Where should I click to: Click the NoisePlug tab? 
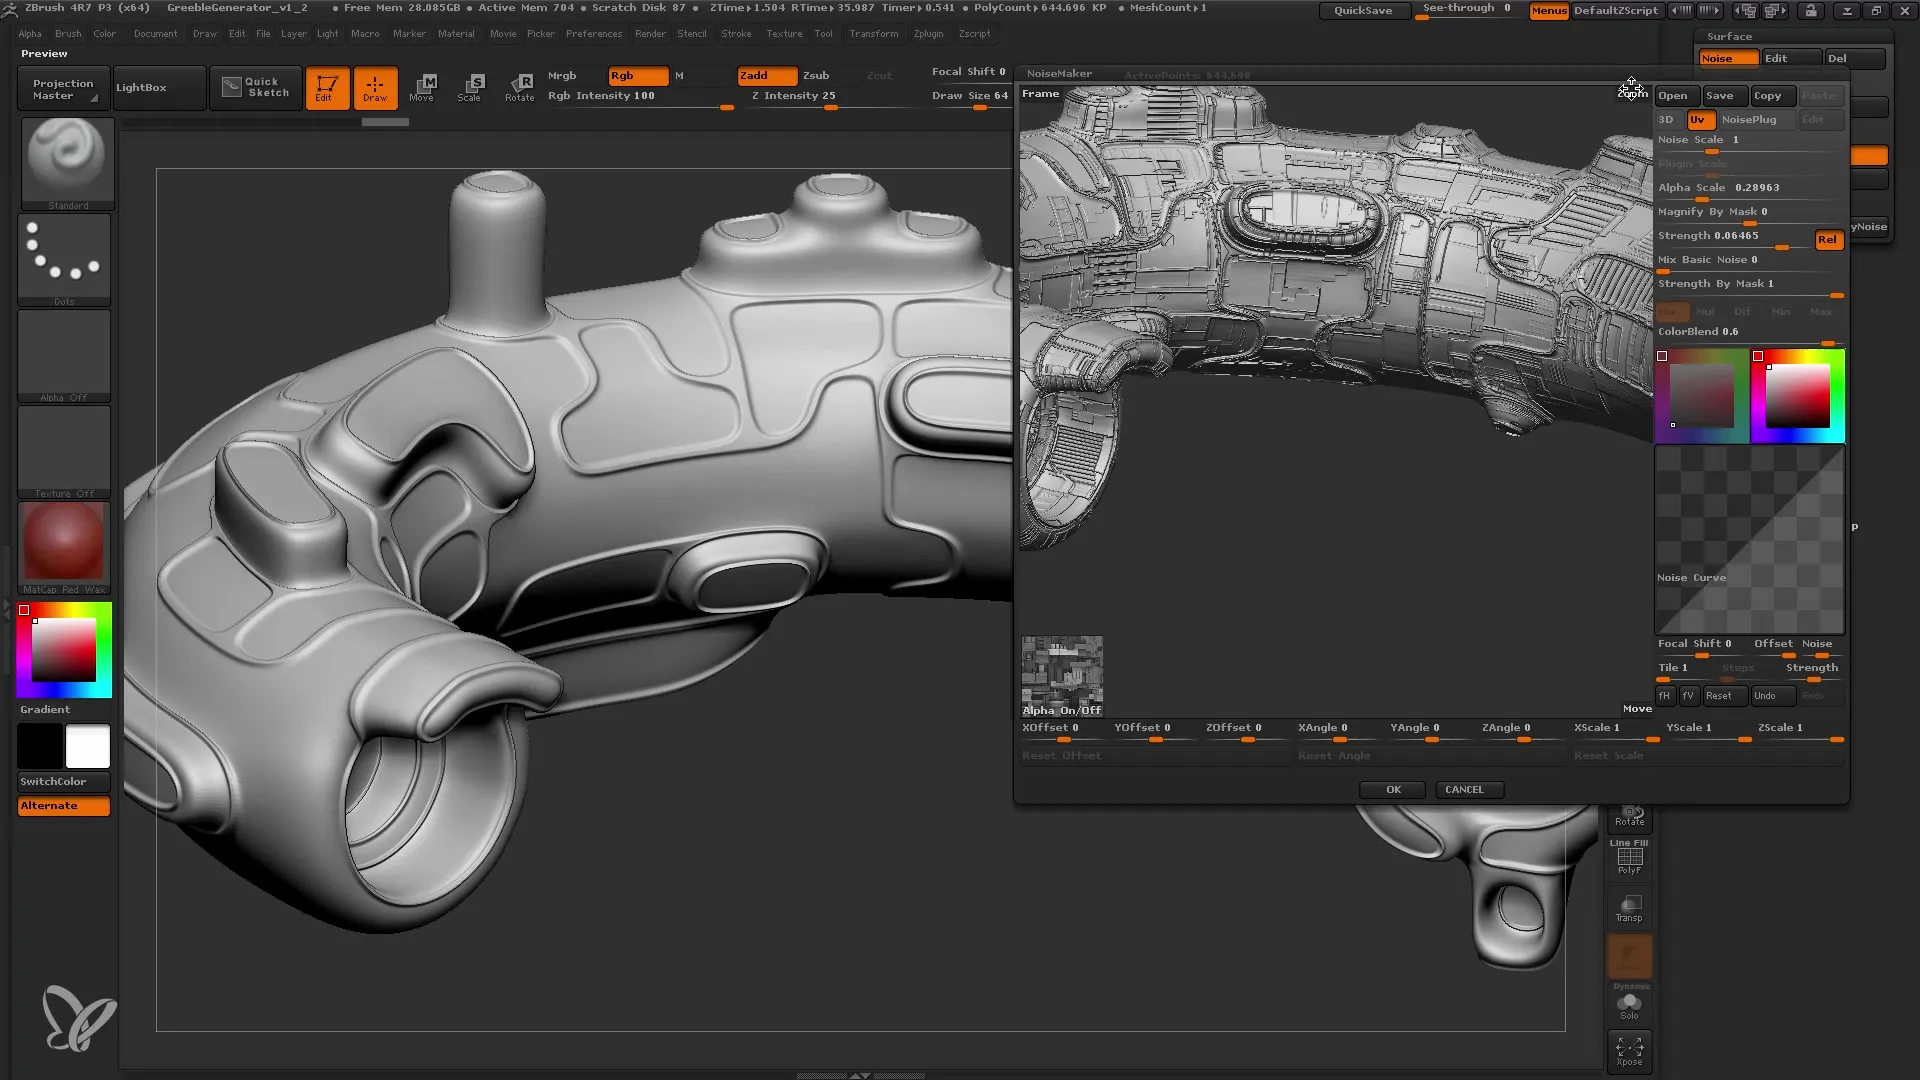click(x=1749, y=119)
